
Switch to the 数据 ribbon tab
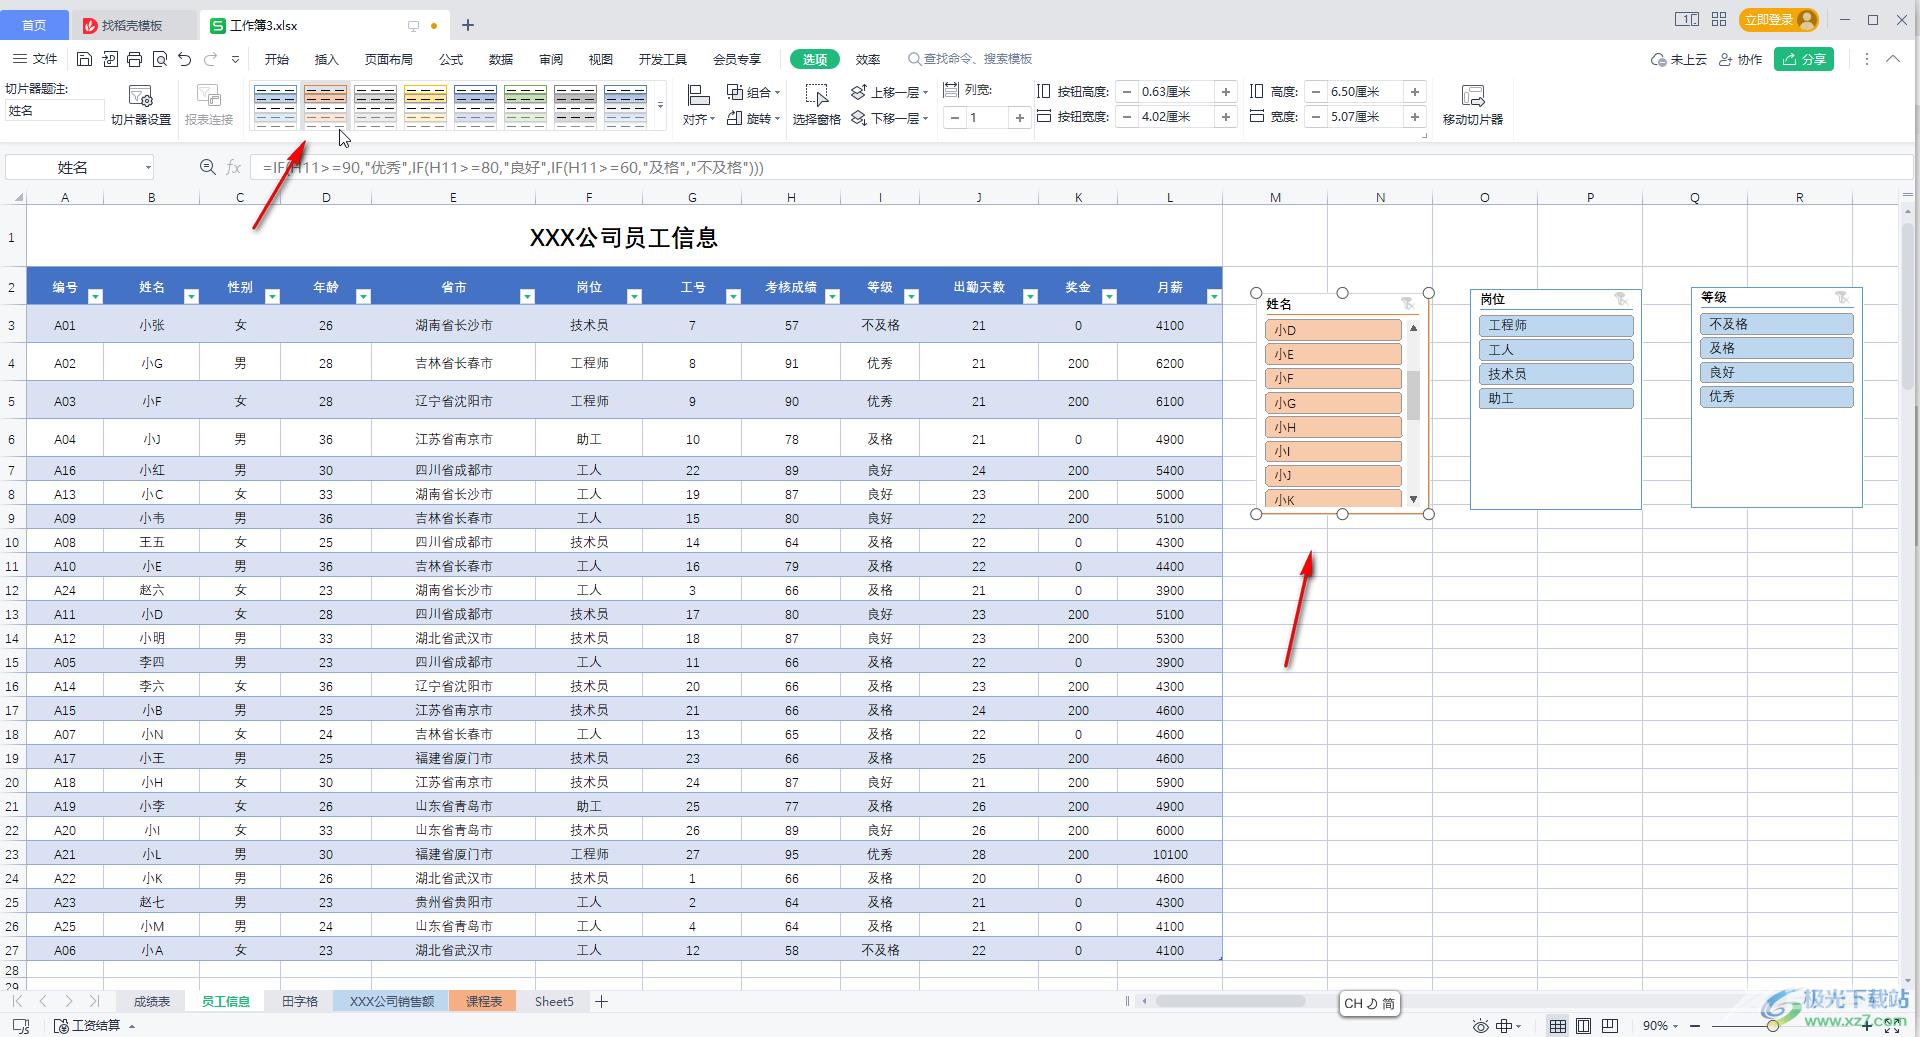(501, 59)
